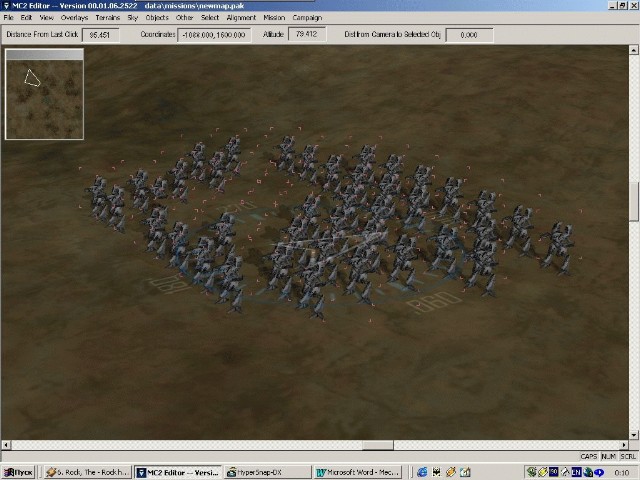Click the NUM status bar indicator
Viewport: 640px width, 480px height.
click(x=609, y=456)
